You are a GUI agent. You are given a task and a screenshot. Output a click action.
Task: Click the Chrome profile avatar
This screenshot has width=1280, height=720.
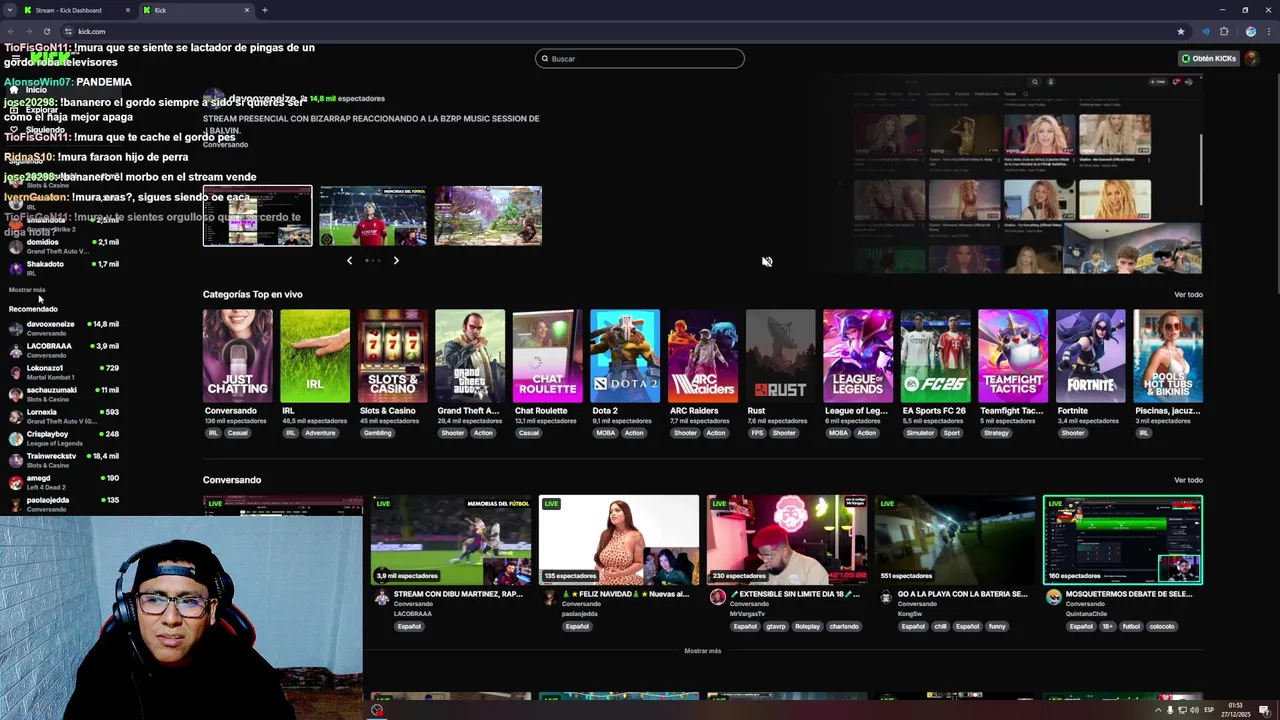click(1251, 31)
